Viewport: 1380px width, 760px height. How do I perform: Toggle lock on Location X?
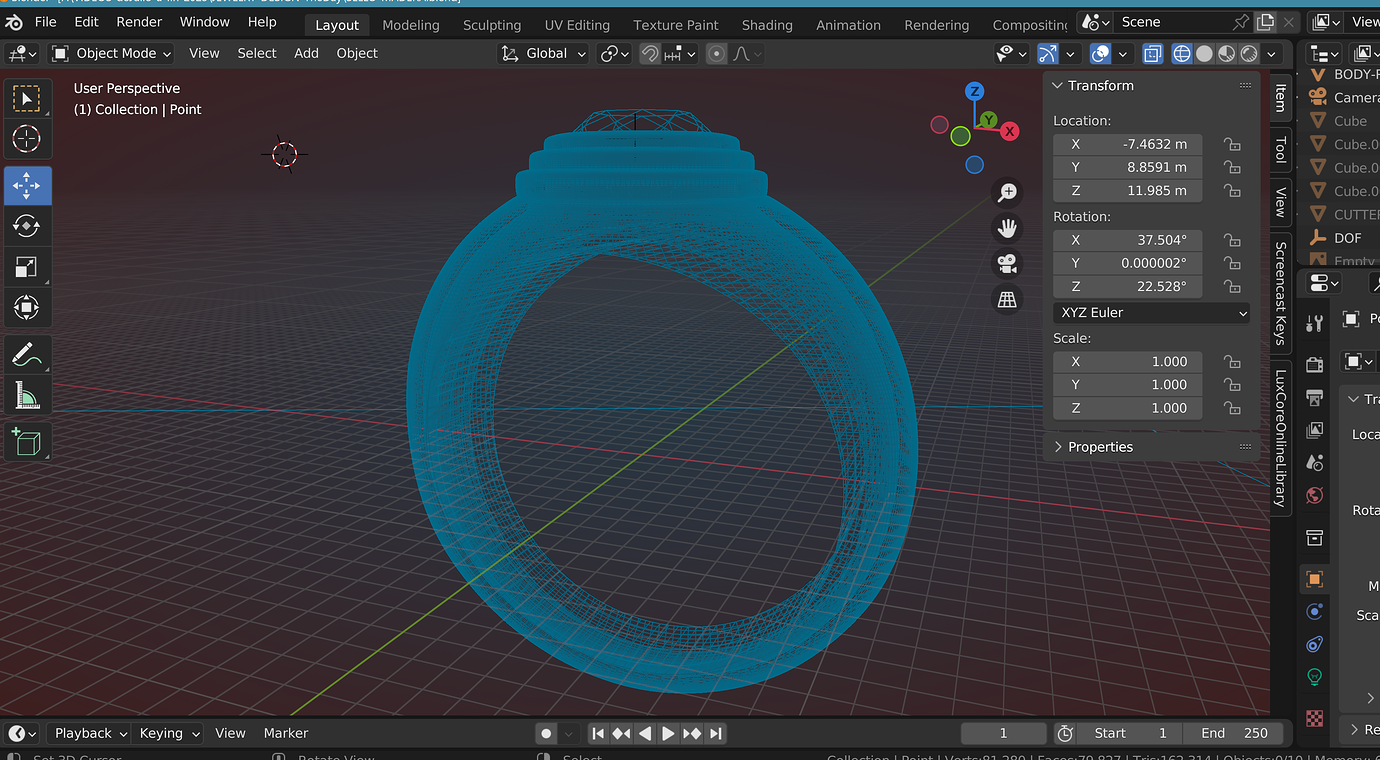click(x=1232, y=144)
